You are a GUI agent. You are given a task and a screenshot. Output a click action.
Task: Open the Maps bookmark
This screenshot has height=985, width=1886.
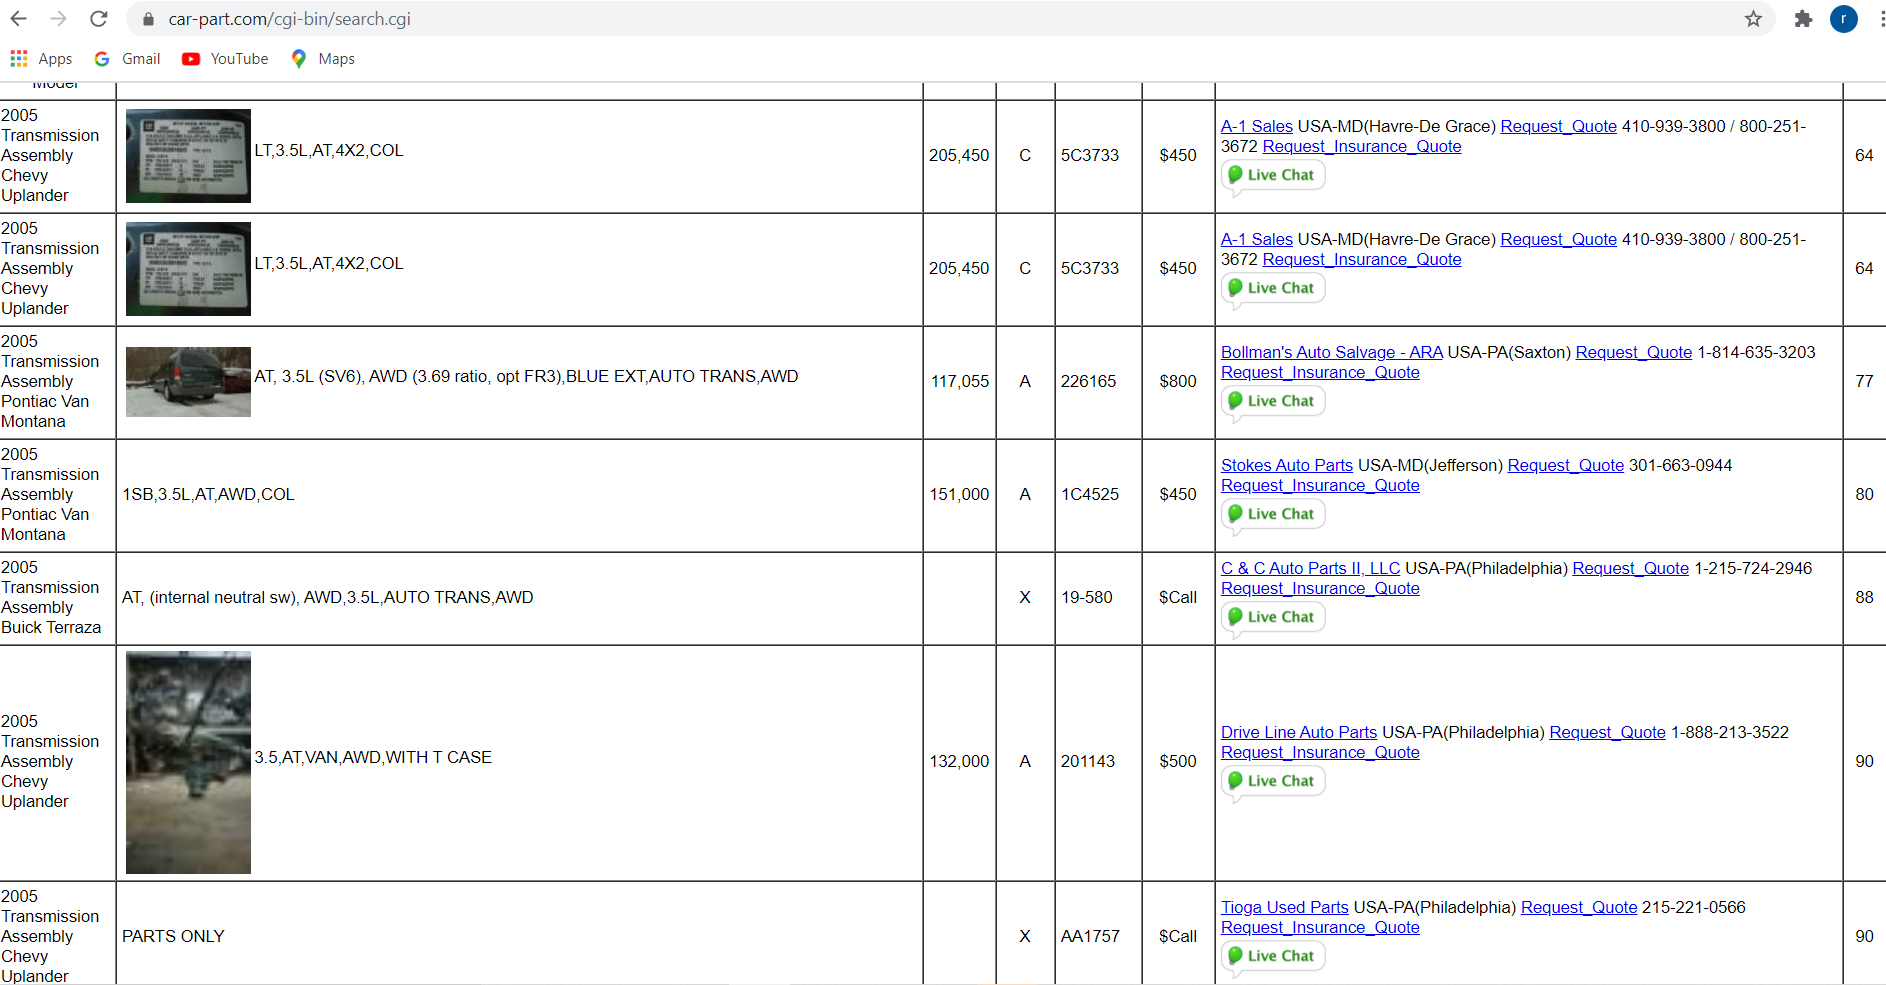(x=323, y=59)
